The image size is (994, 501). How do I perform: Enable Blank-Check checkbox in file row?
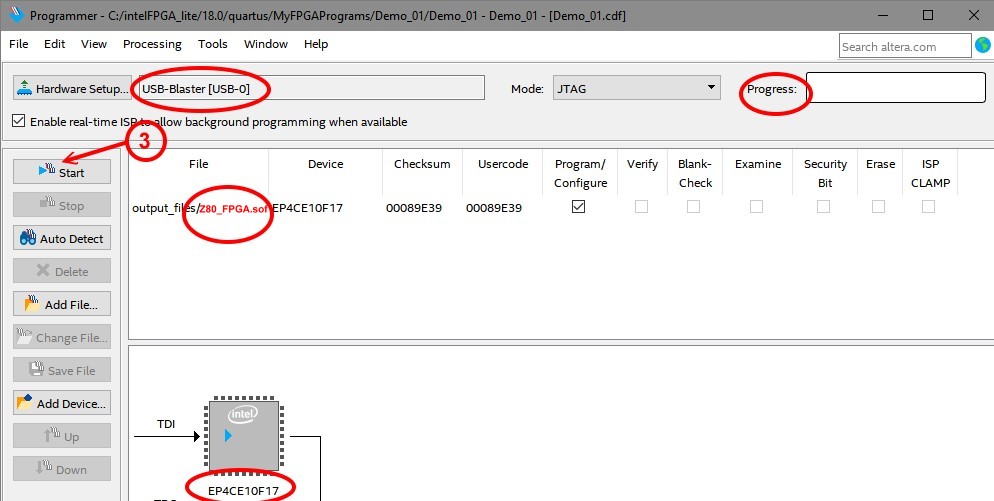coord(694,207)
